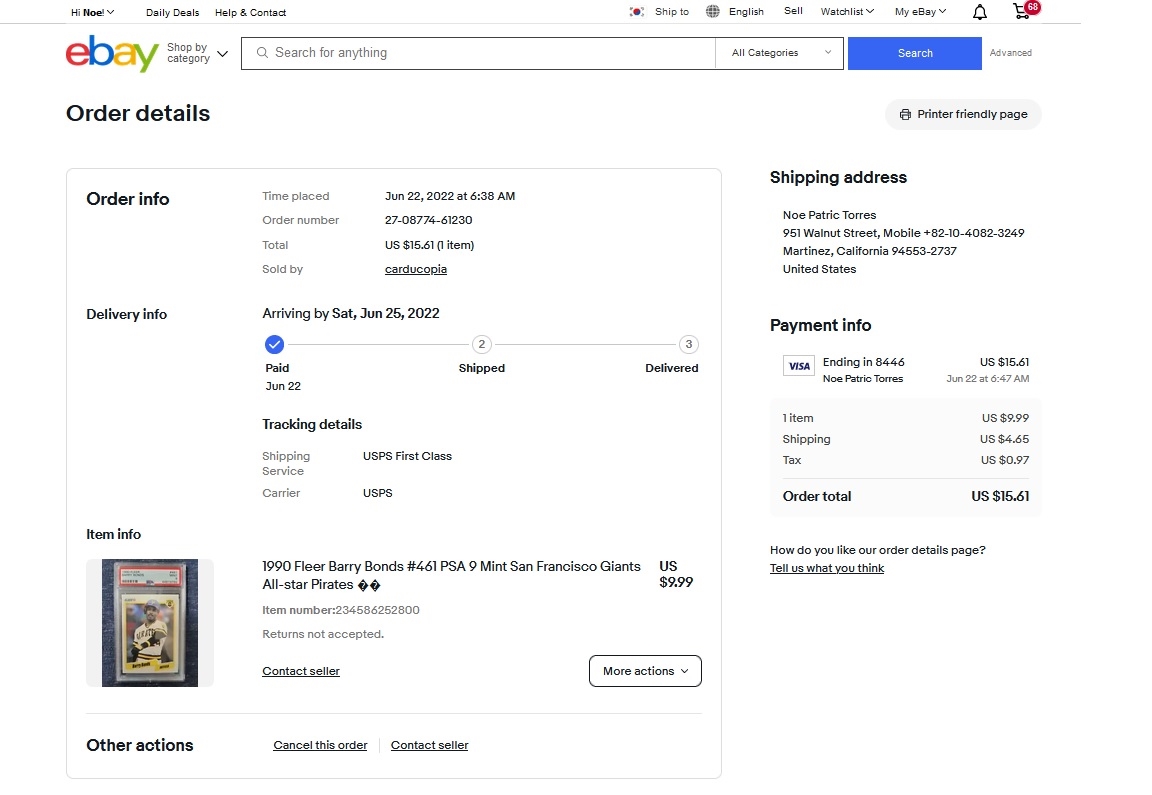The width and height of the screenshot is (1152, 795).
Task: Click Cancel this order
Action: (x=320, y=745)
